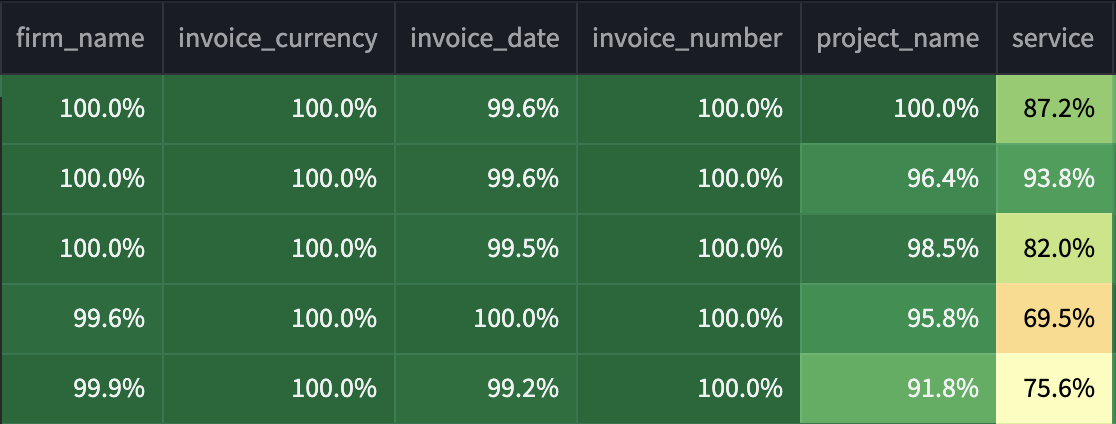Select the pale yellow 75.6% cell
Viewport: 1116px width, 424px height.
click(1056, 389)
